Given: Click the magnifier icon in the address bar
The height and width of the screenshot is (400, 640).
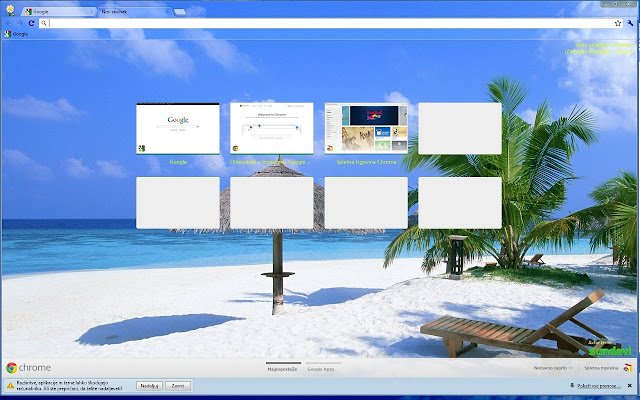Looking at the screenshot, I should coord(44,23).
